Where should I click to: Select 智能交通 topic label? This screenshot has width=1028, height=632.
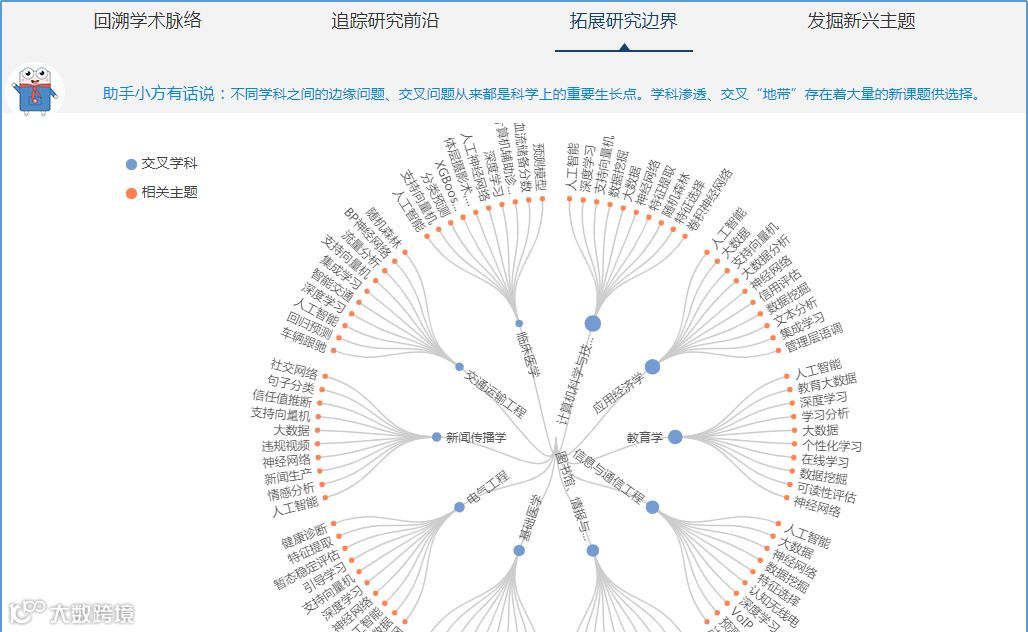332,285
